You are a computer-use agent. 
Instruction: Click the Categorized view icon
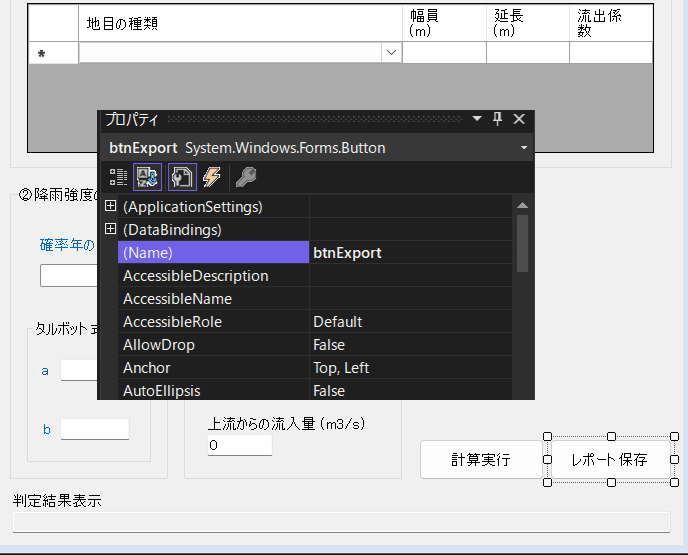pos(119,177)
